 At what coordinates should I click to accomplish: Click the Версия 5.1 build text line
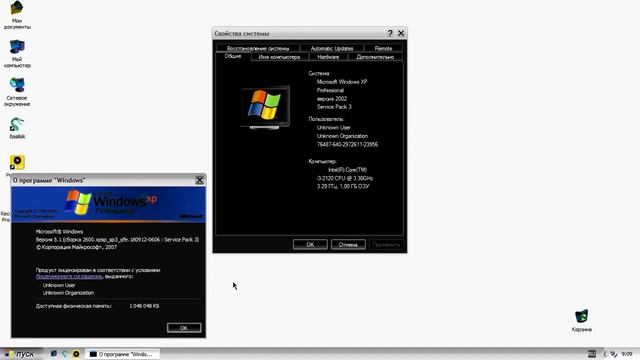[117, 240]
